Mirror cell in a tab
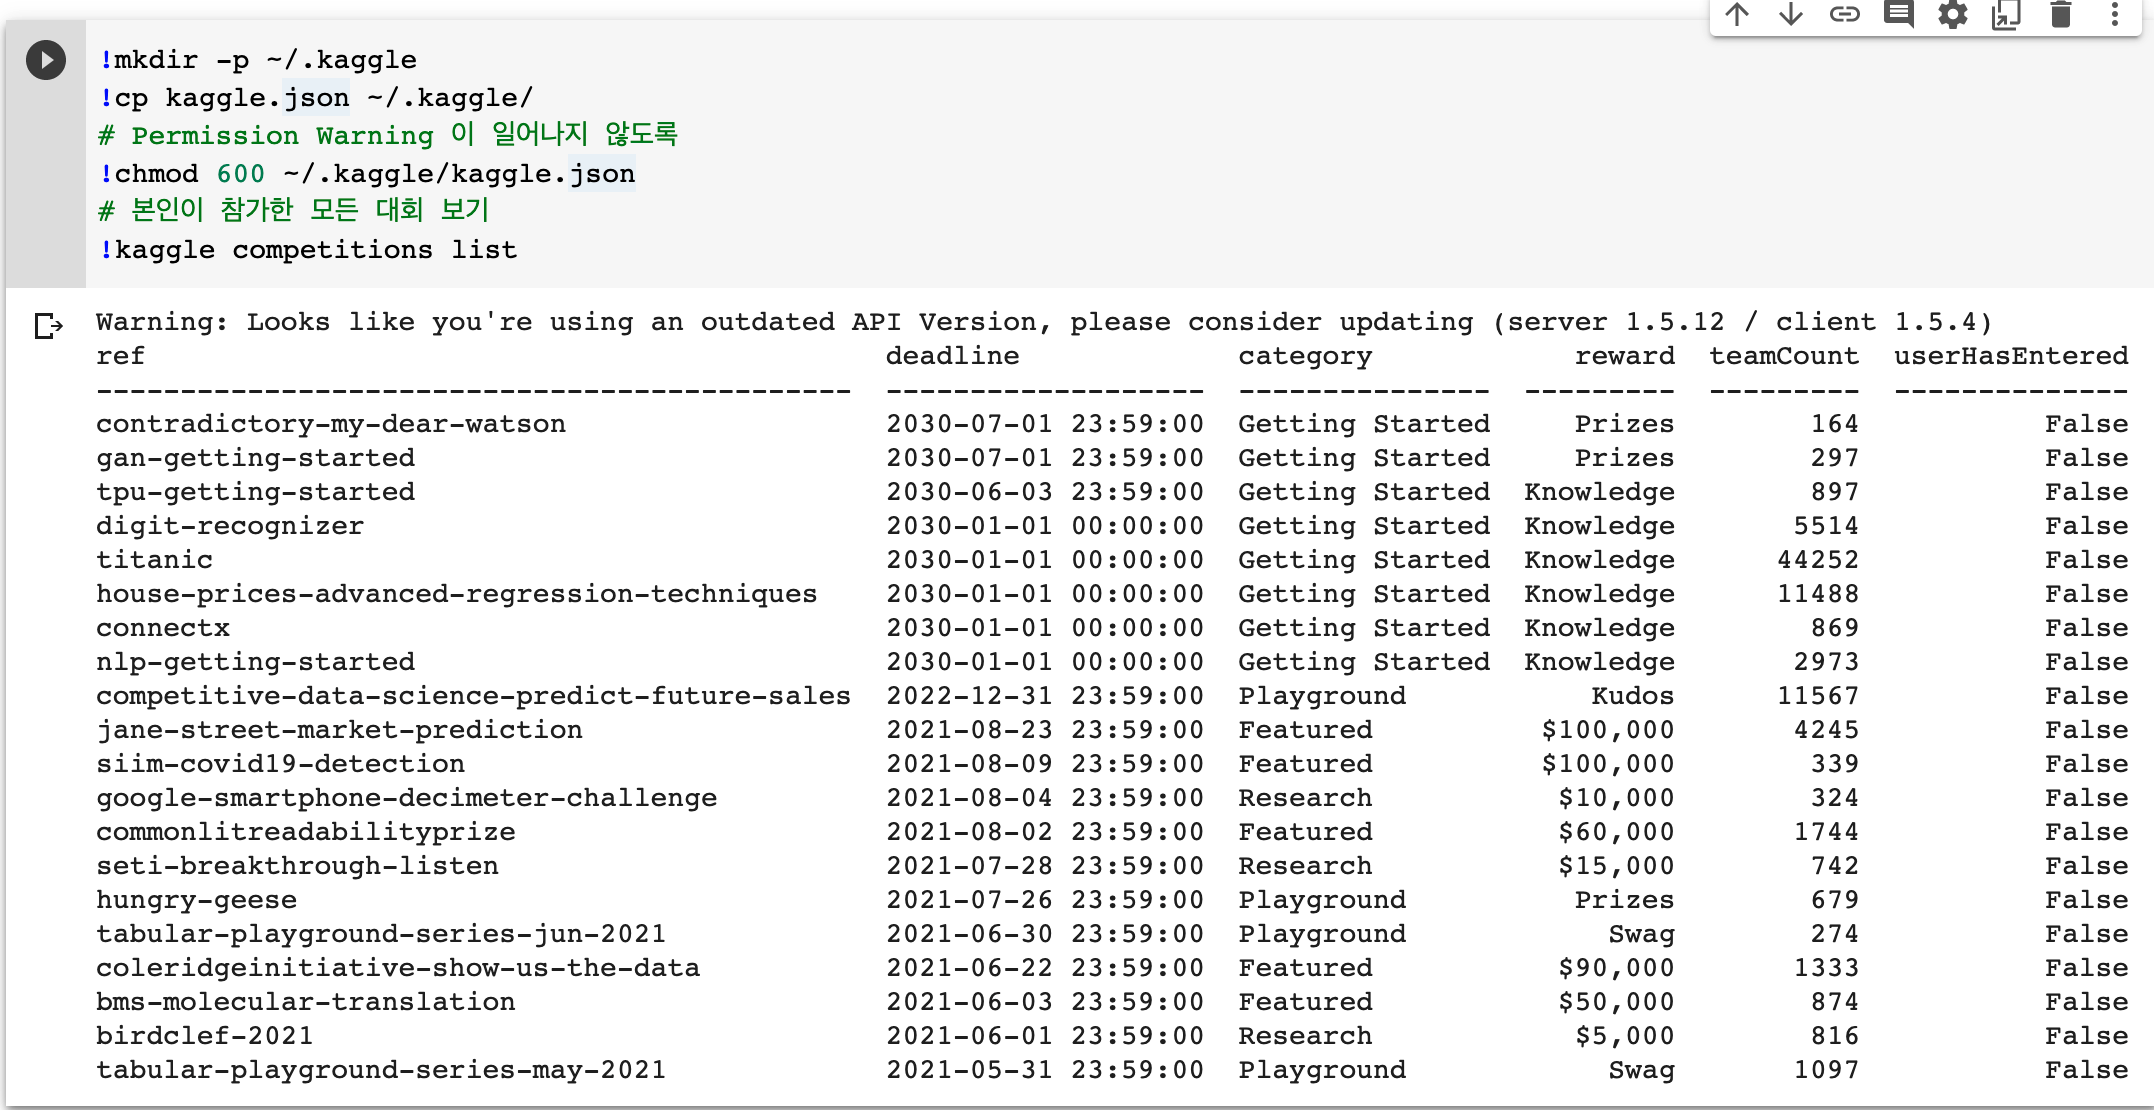 (x=2006, y=14)
